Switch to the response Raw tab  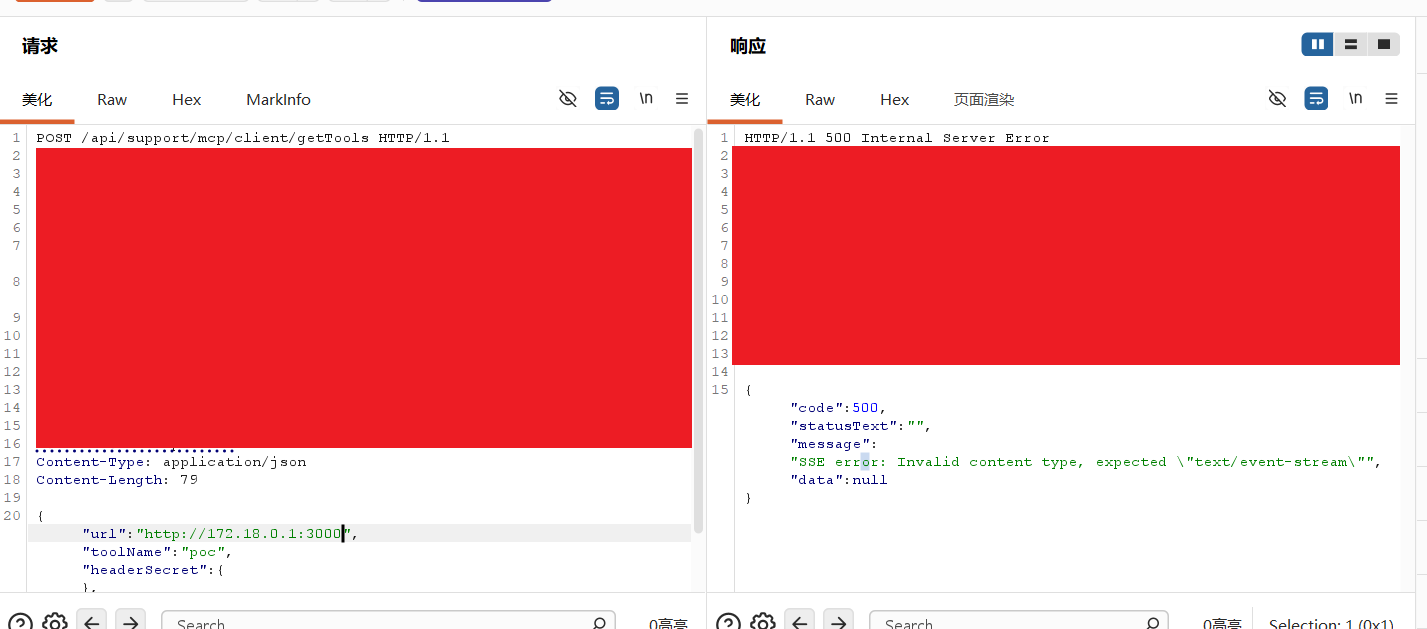pos(820,100)
